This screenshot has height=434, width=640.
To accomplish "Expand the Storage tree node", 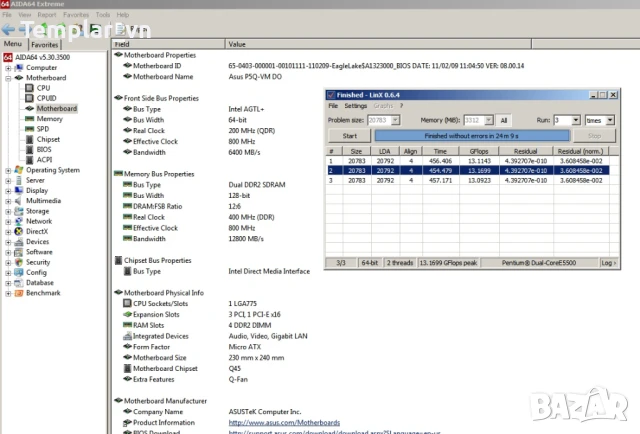I will (x=8, y=211).
